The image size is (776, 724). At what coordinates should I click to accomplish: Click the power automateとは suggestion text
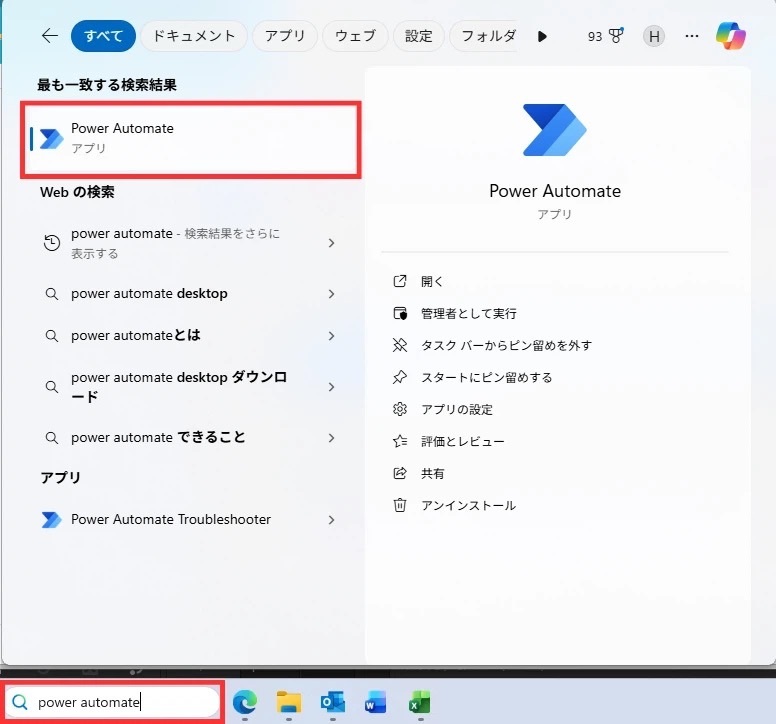click(136, 336)
